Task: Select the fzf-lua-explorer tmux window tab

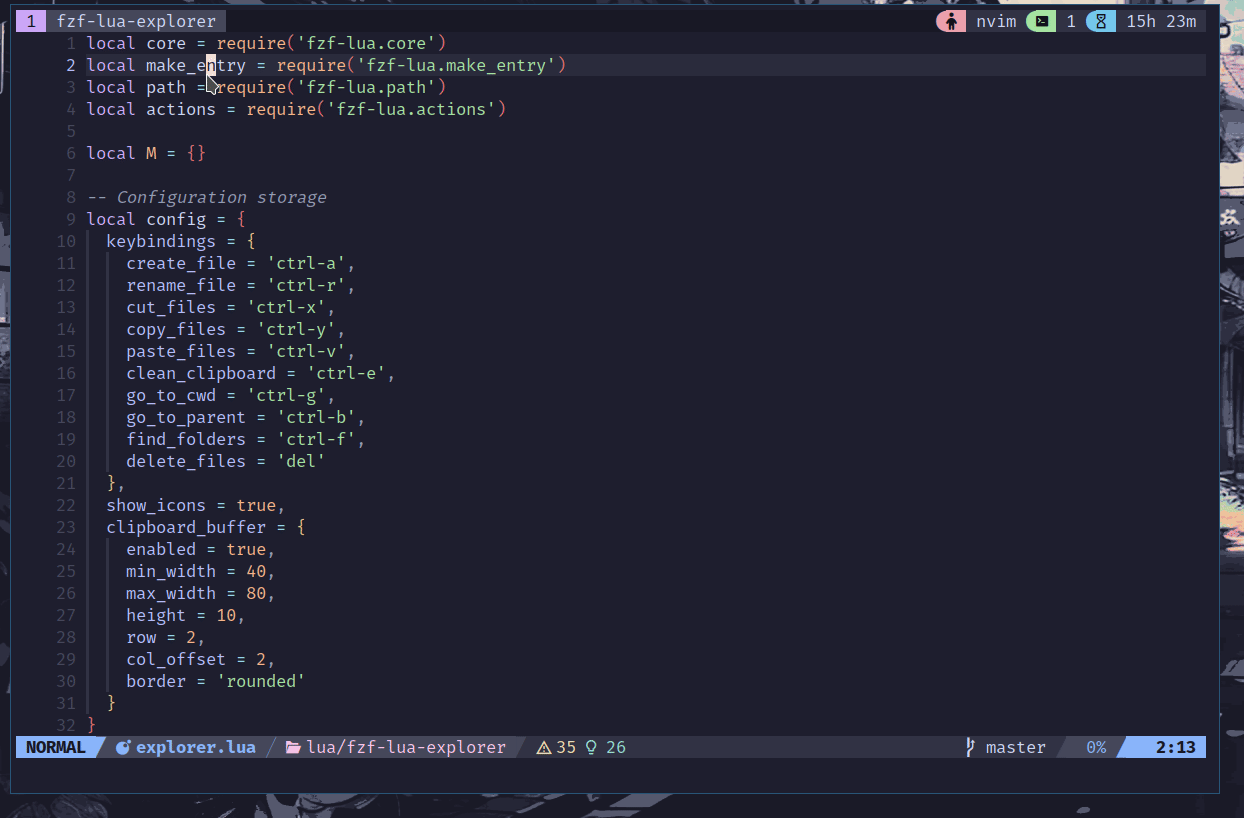Action: coord(136,21)
